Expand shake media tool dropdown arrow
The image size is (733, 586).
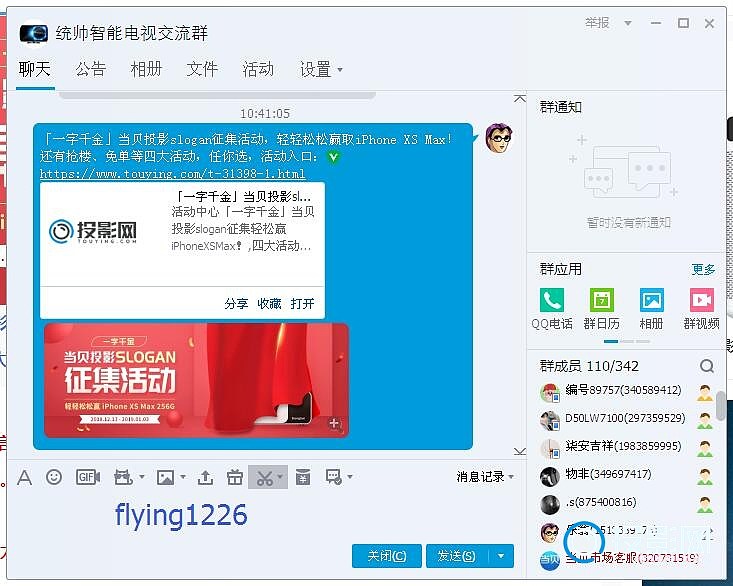[142, 477]
